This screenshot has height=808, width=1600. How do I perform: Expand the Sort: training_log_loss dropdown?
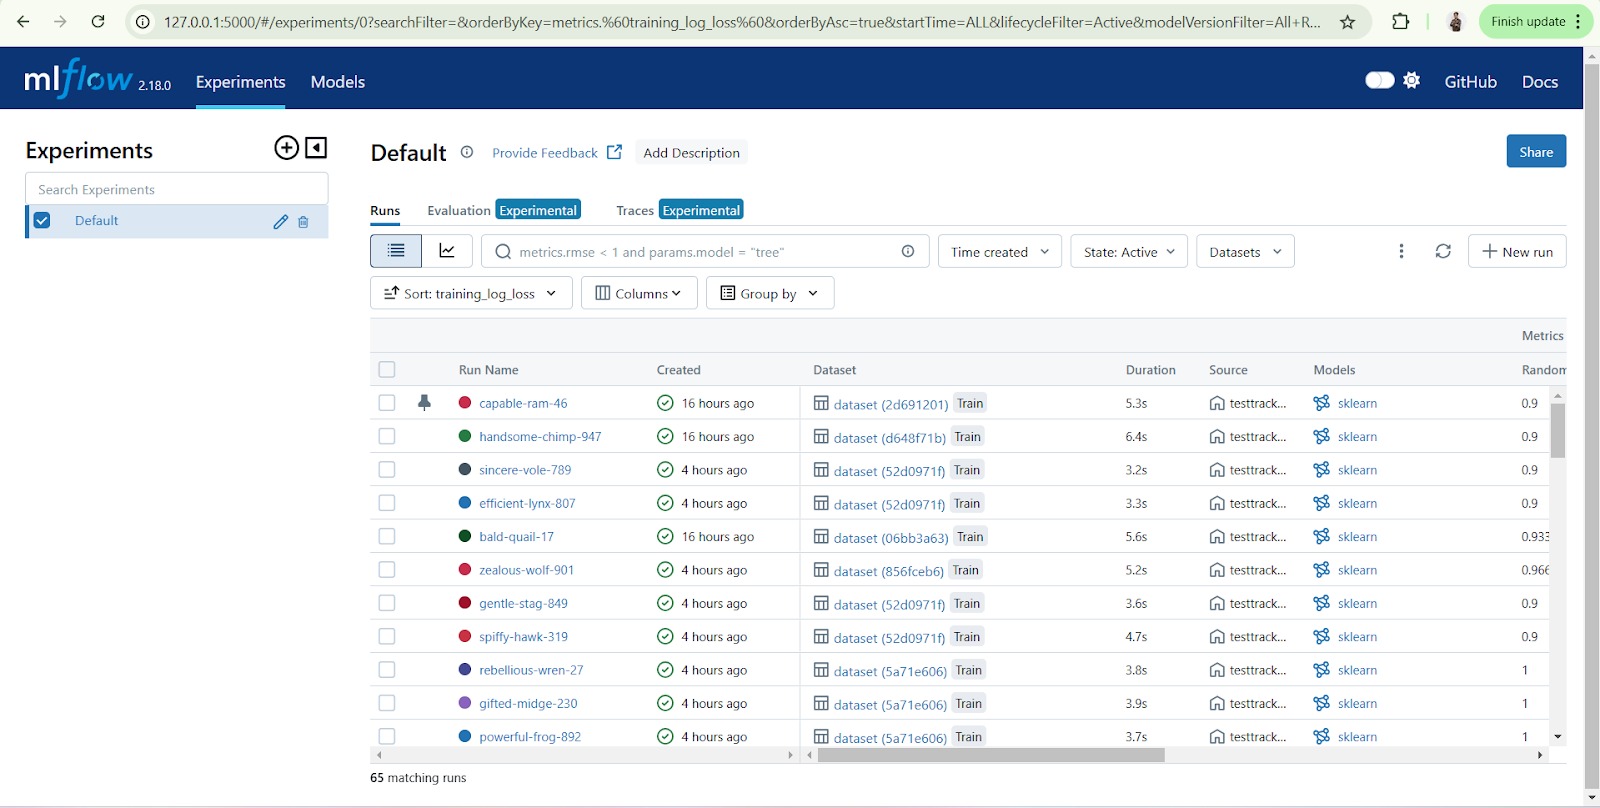point(470,294)
